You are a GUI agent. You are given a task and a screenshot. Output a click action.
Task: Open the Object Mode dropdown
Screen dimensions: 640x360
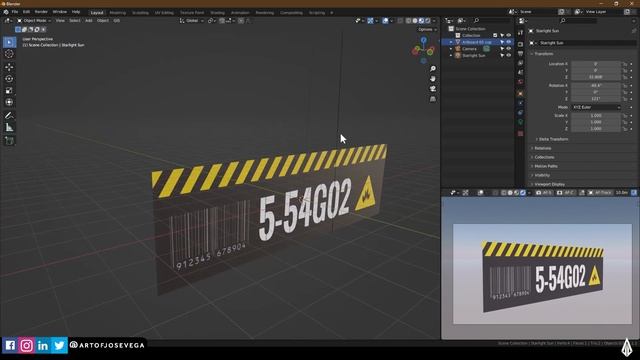pyautogui.click(x=33, y=20)
